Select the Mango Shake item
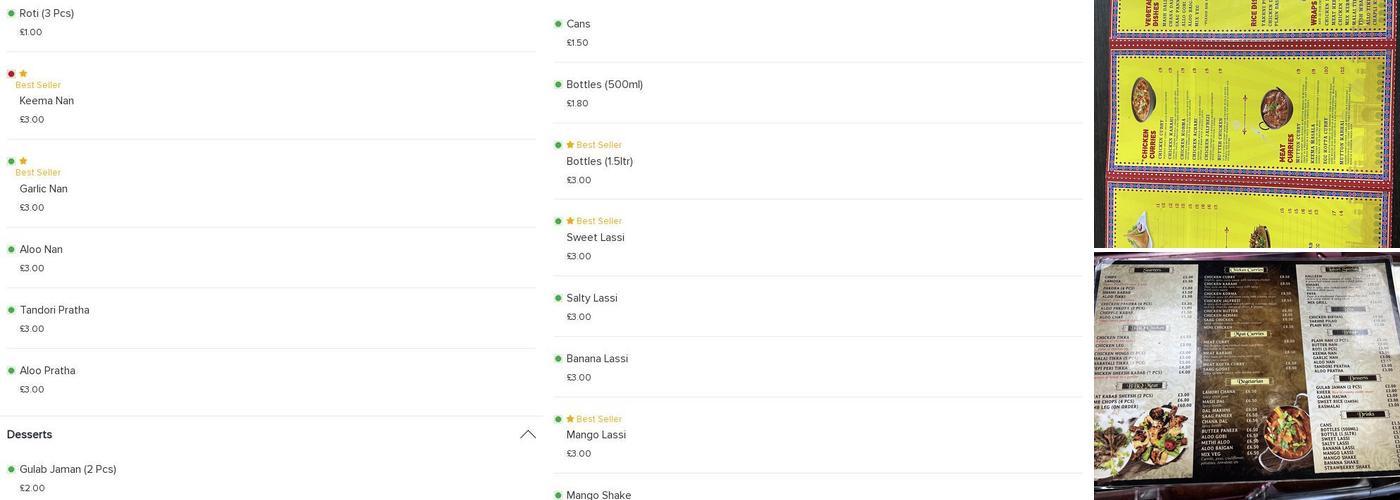This screenshot has height=500, width=1400. point(598,494)
